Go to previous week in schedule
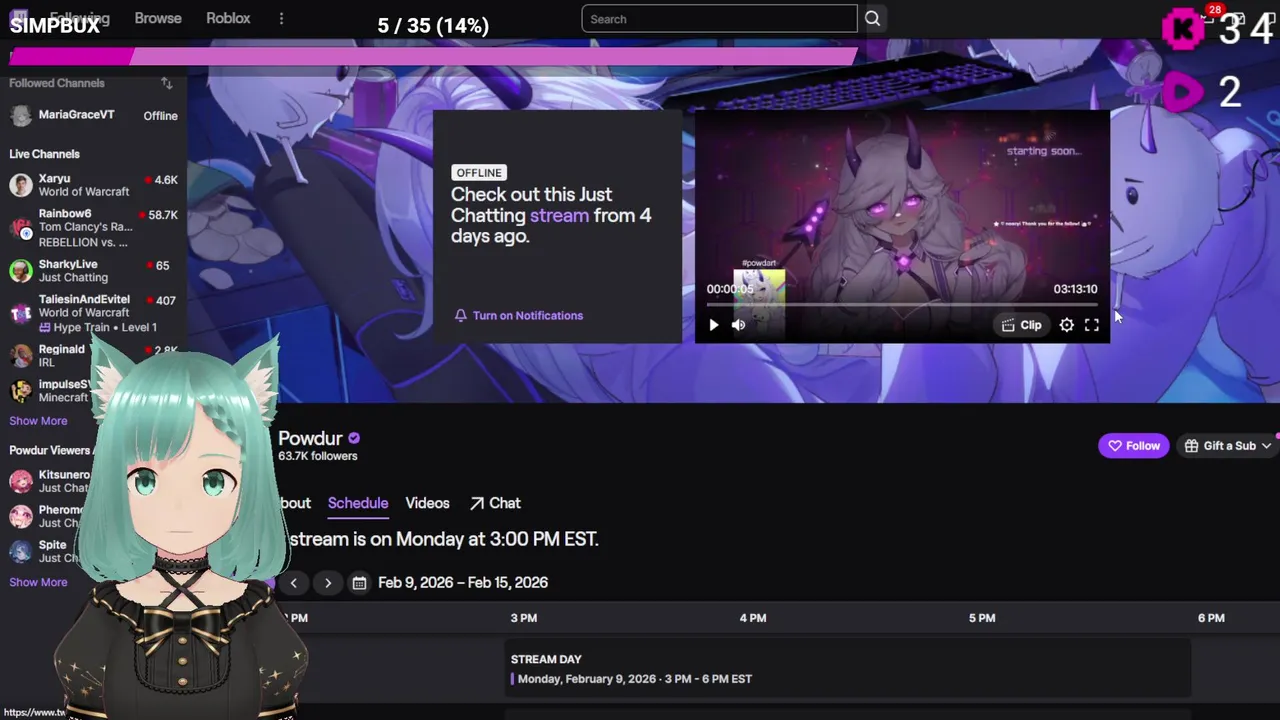1280x720 pixels. point(293,583)
